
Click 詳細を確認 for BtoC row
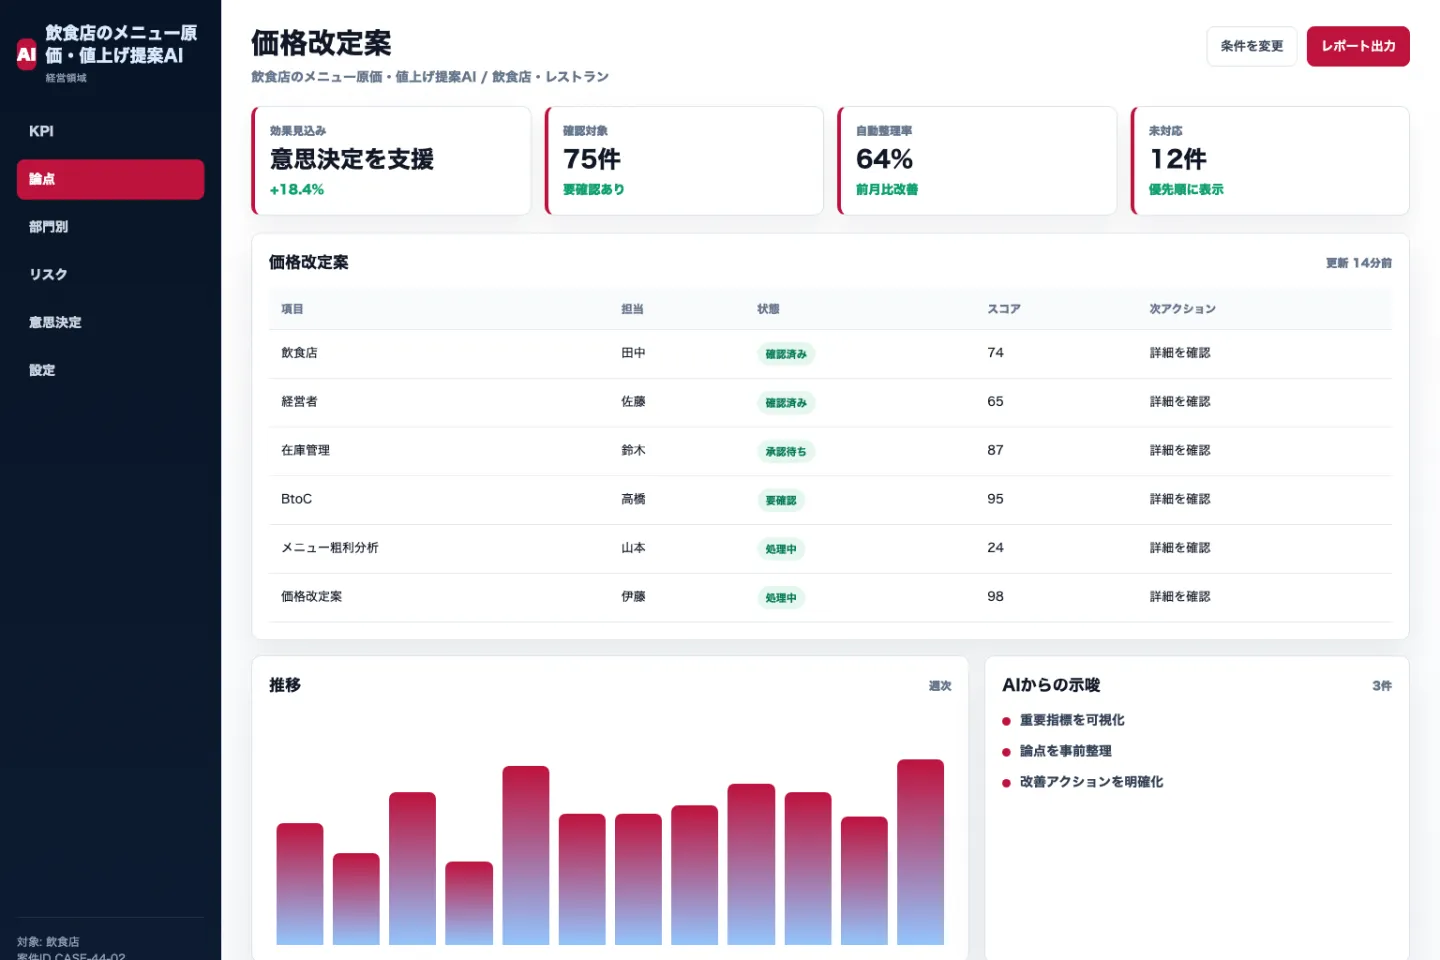1180,499
